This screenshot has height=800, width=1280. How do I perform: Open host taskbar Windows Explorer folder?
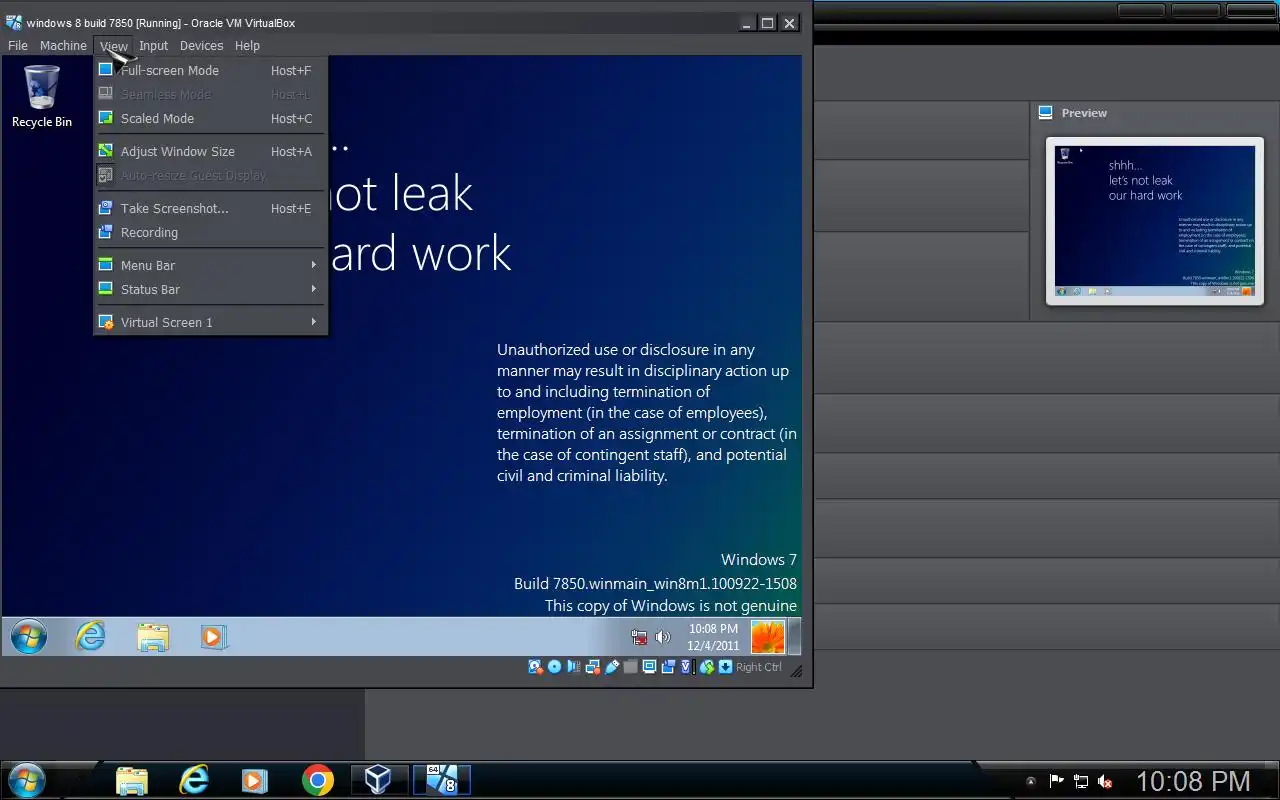pyautogui.click(x=132, y=780)
